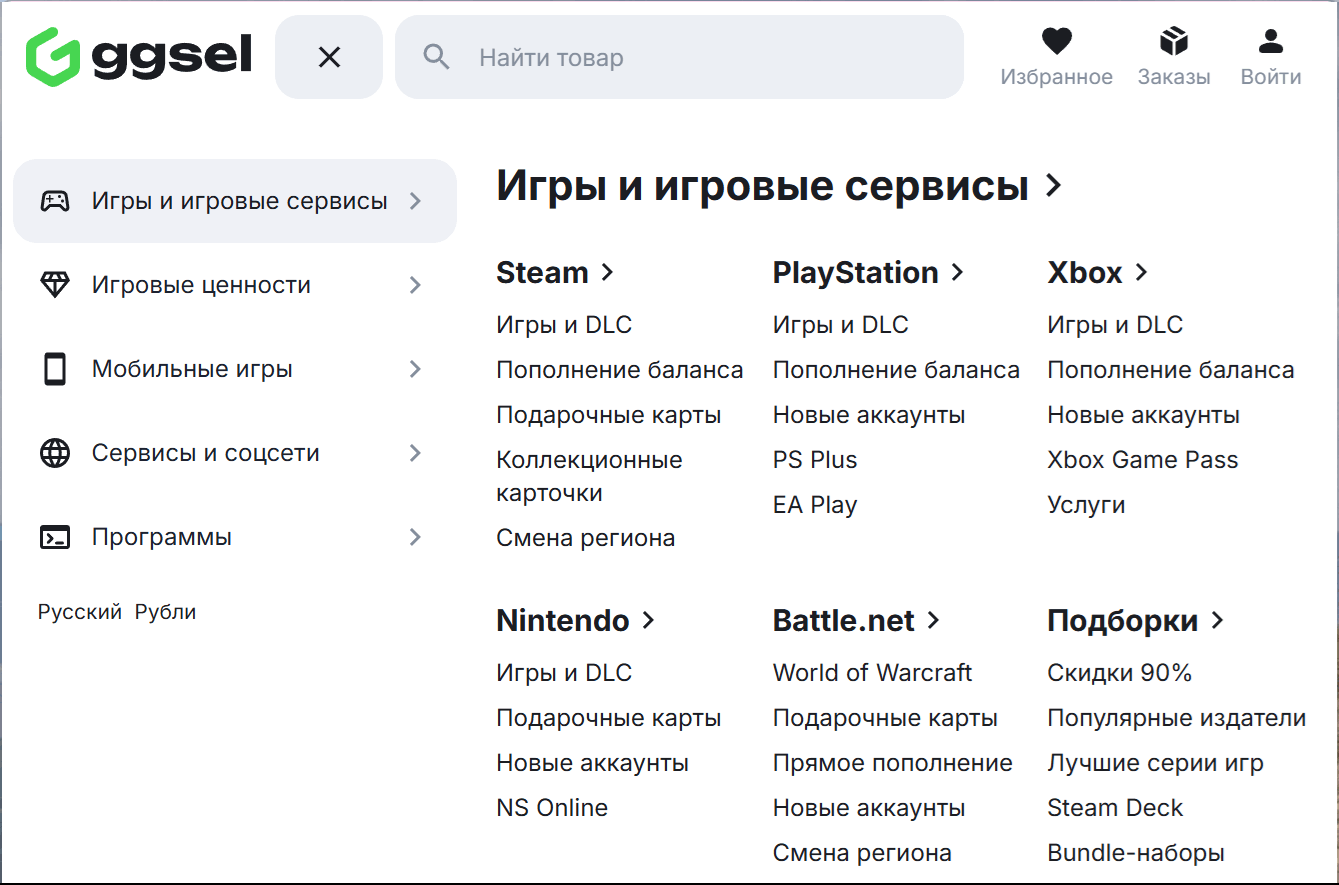Click phone icon for Мобильные игры

point(55,369)
